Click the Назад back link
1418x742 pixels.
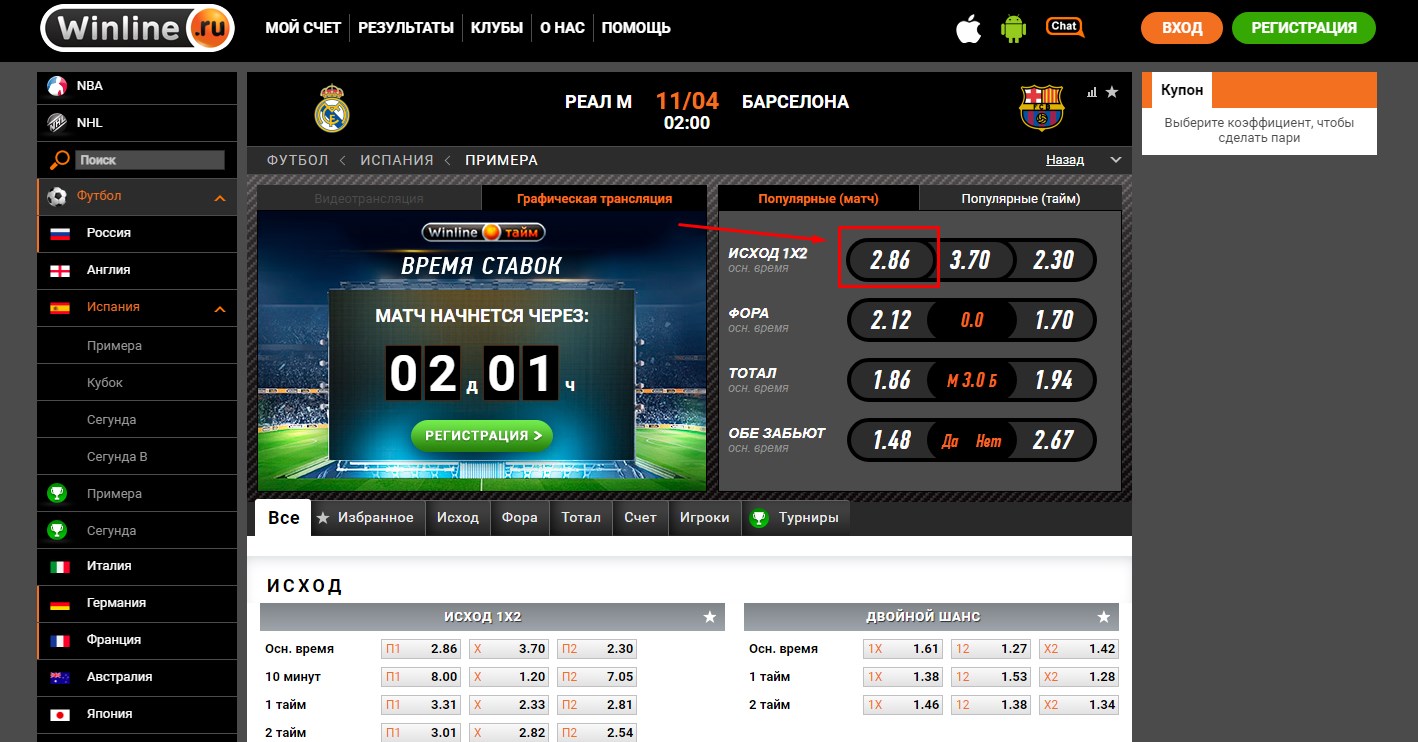pyautogui.click(x=1064, y=160)
